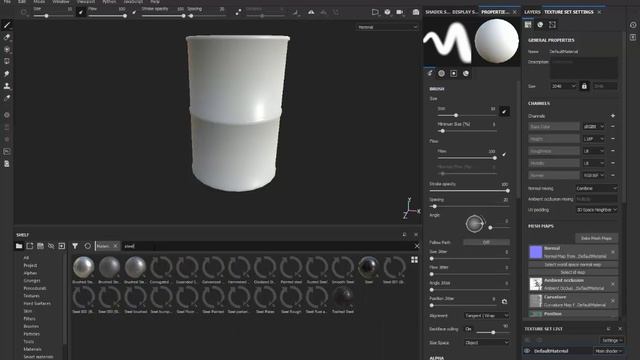Screen dimensions: 640x360
Task: Open Roughness channel format dropdown
Action: pos(593,151)
